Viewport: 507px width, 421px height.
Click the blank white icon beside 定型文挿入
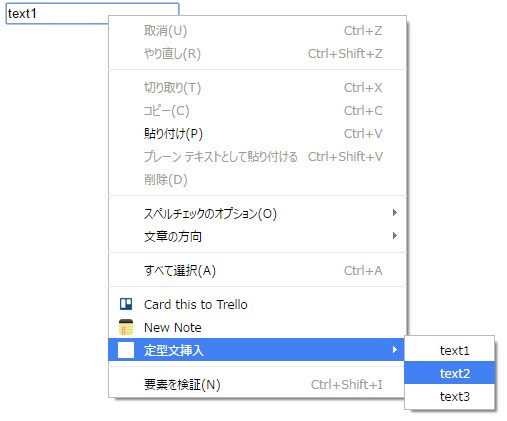126,350
